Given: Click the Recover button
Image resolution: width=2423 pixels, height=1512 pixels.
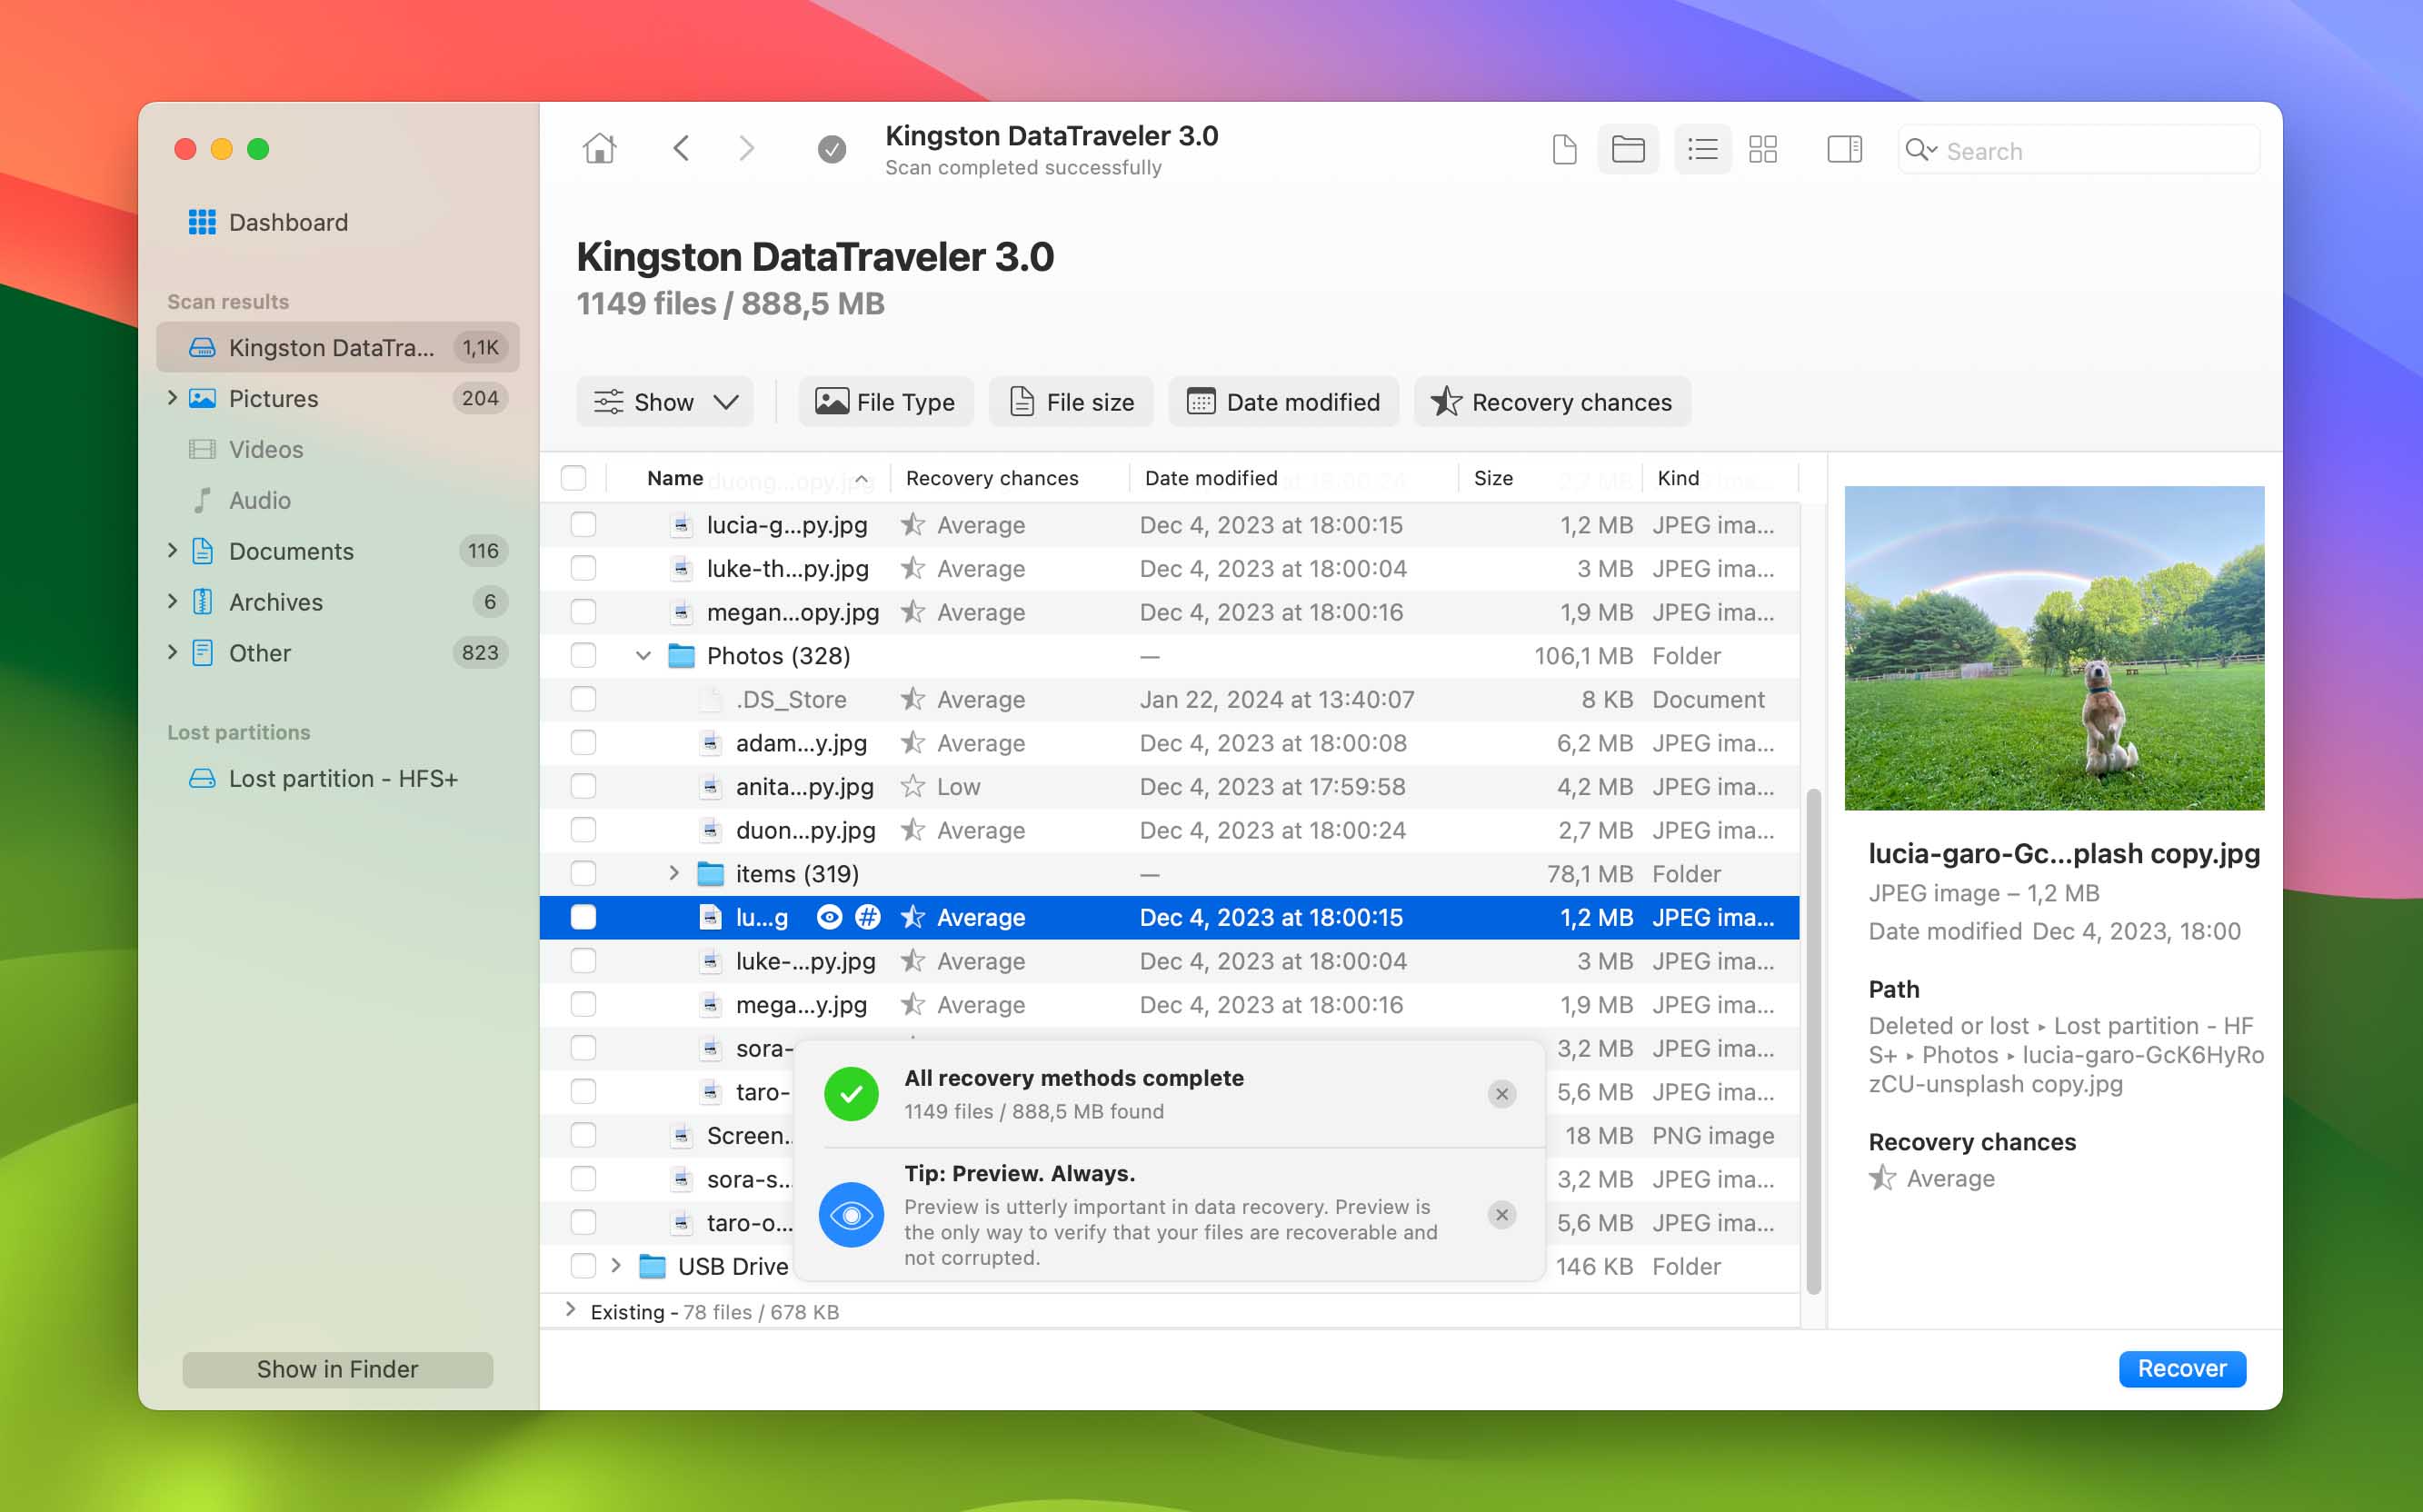Looking at the screenshot, I should point(2183,1368).
